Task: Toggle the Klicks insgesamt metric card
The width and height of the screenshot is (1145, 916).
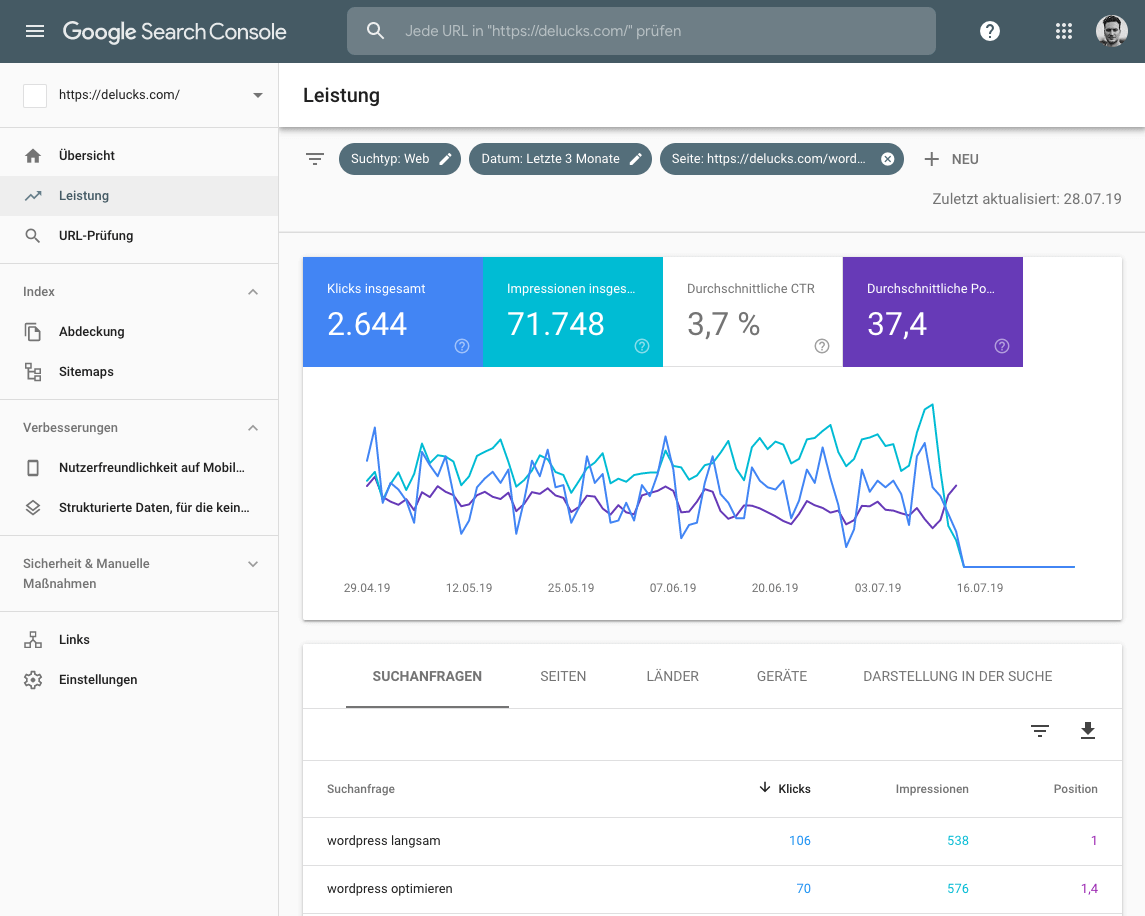Action: [x=393, y=312]
